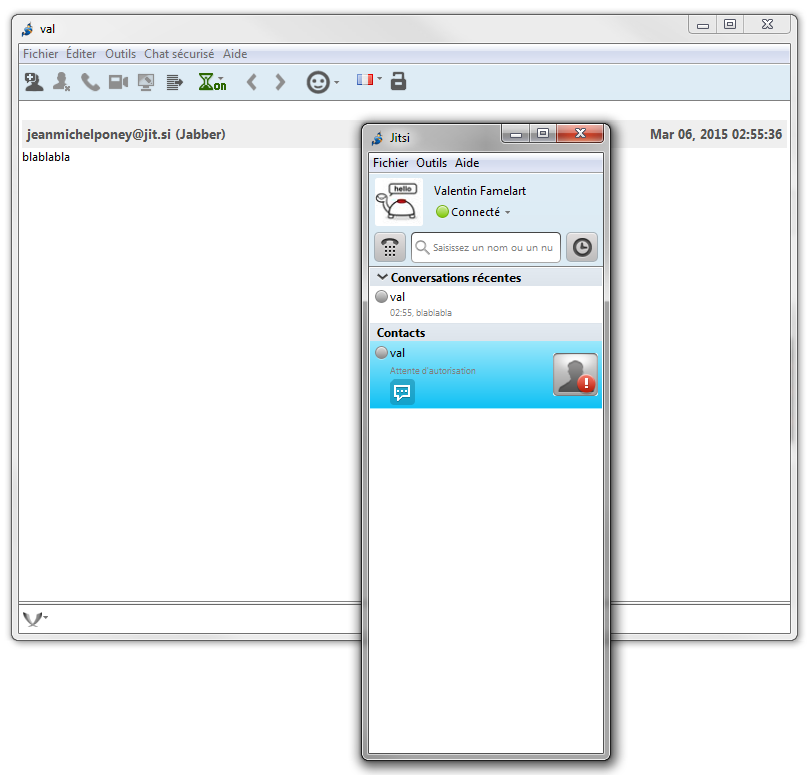This screenshot has width=809, height=775.
Task: Click the val contact name in Contacts
Action: 397,353
